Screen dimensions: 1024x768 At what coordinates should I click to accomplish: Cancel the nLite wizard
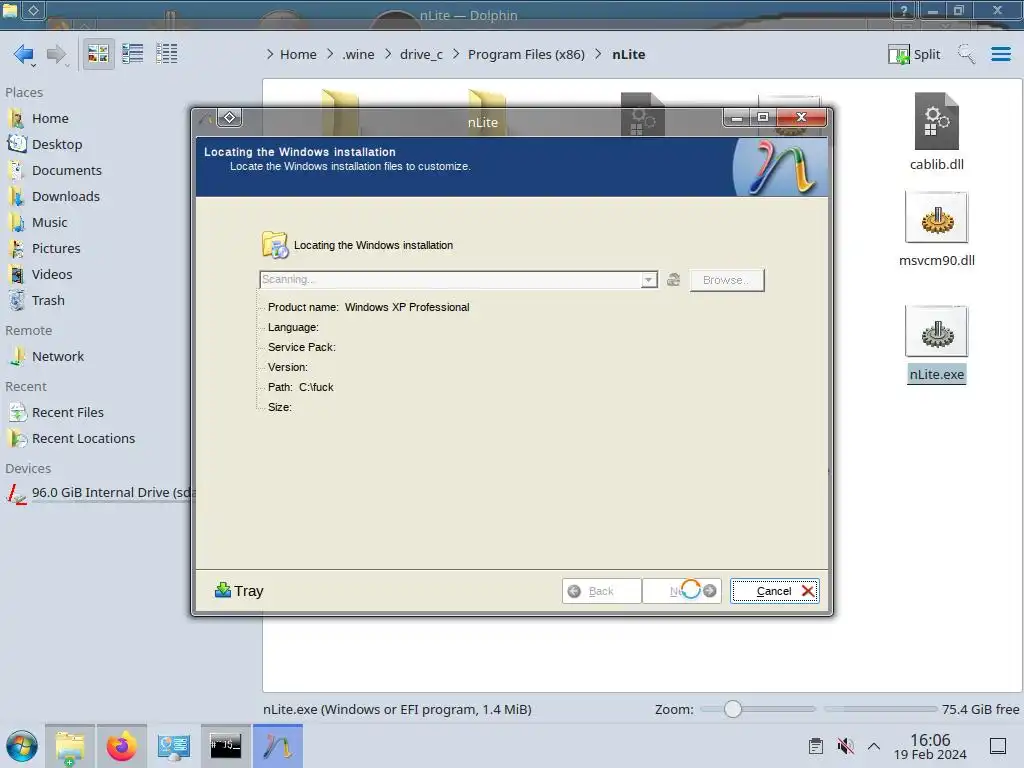(x=775, y=591)
